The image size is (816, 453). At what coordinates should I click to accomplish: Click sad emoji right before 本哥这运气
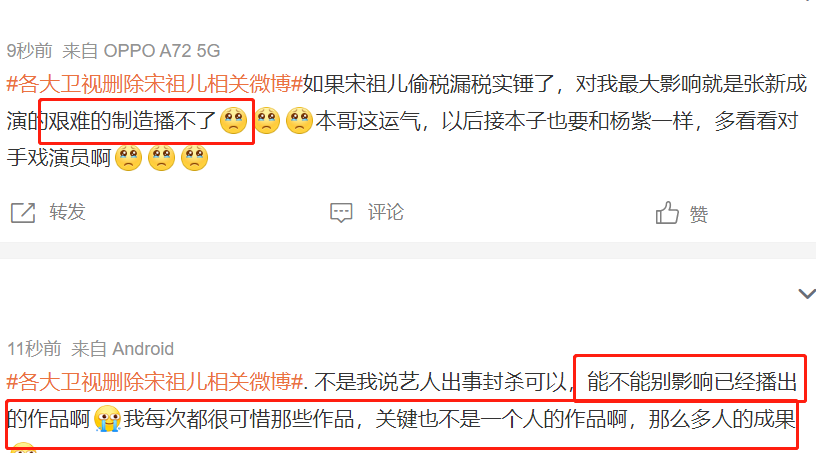(299, 121)
